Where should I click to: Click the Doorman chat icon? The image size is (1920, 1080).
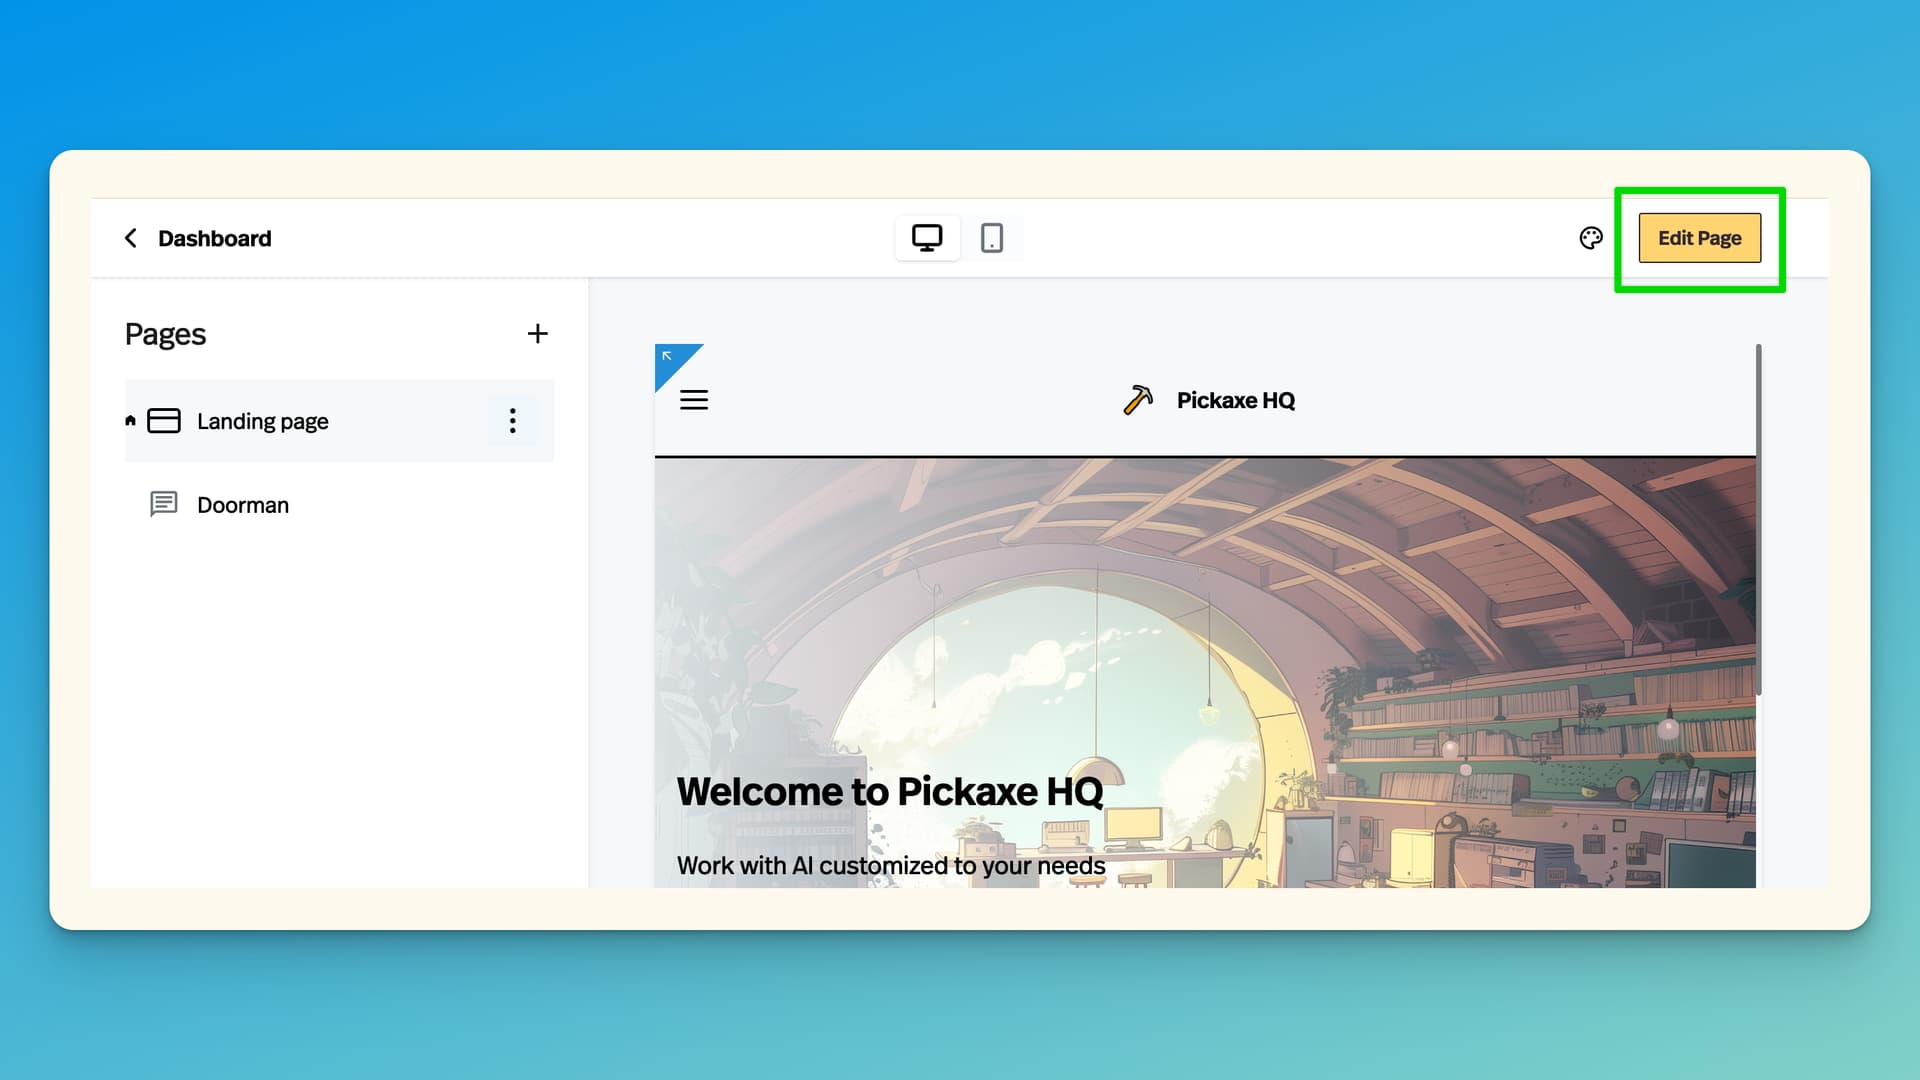point(164,504)
